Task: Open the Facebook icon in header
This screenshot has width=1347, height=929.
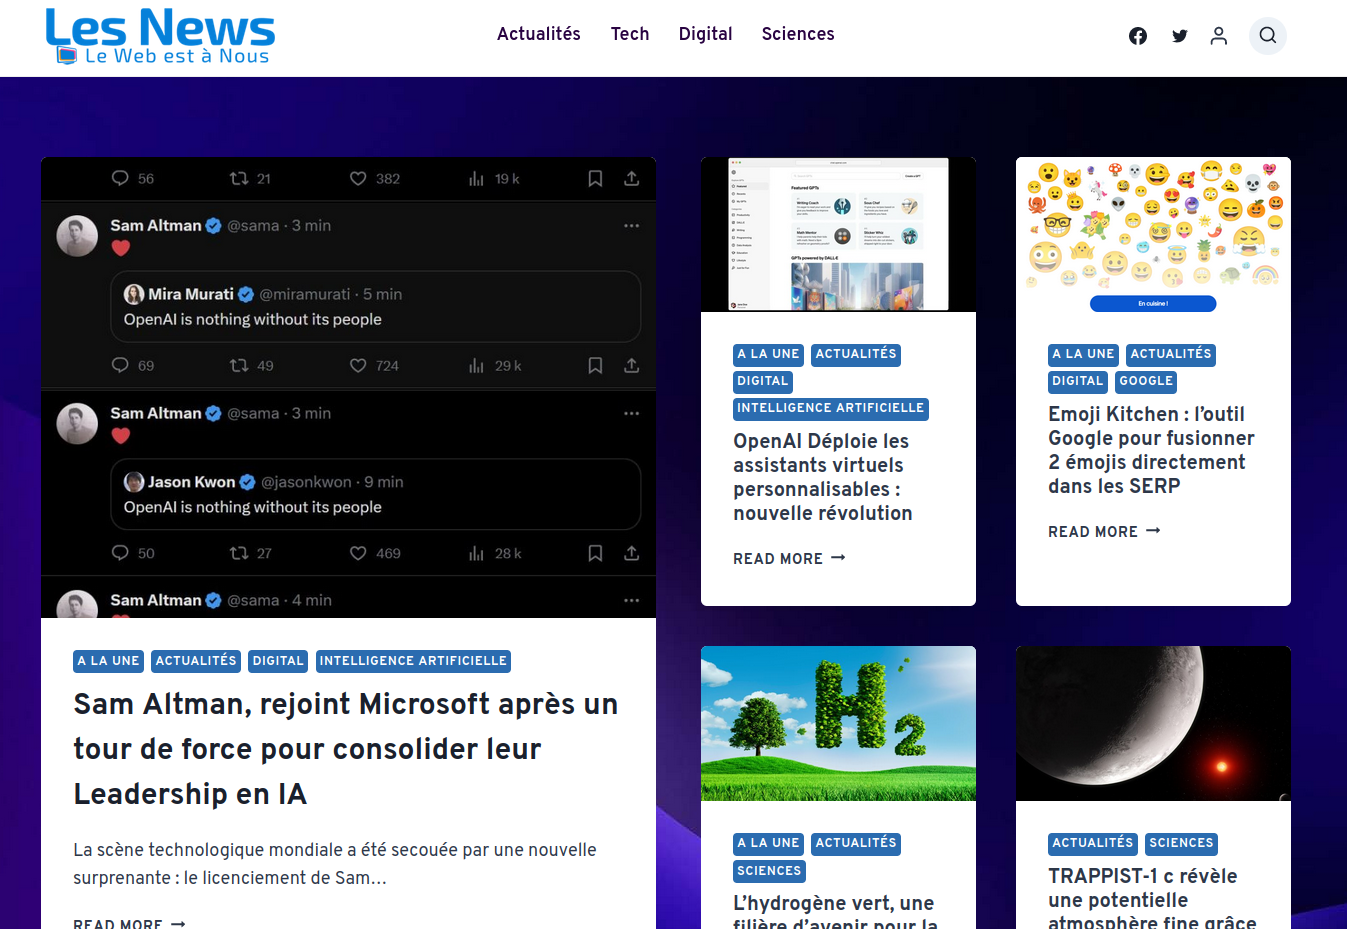Action: coord(1138,36)
